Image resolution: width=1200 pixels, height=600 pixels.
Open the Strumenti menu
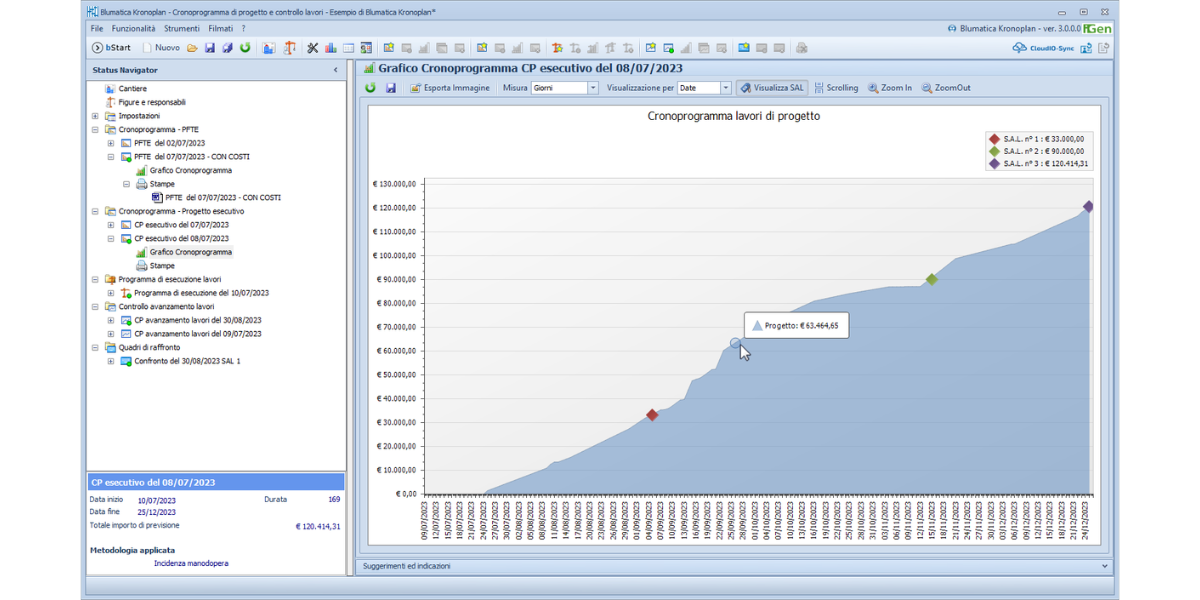coord(182,29)
